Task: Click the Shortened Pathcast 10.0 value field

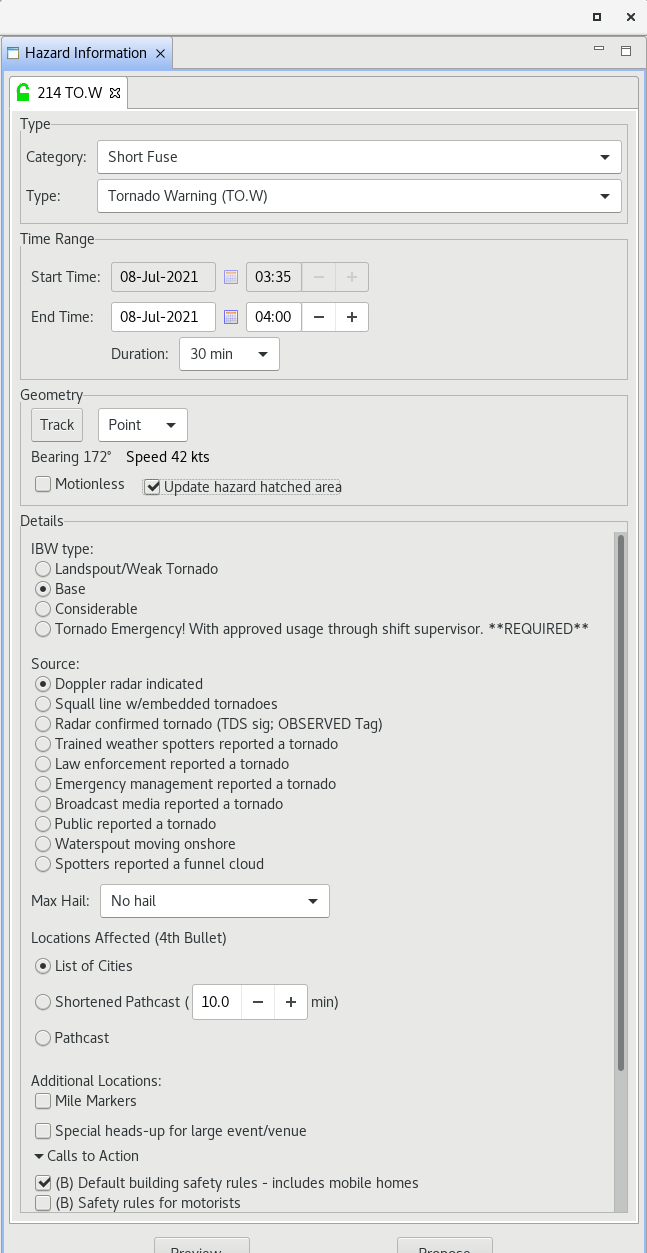Action: pos(216,1002)
